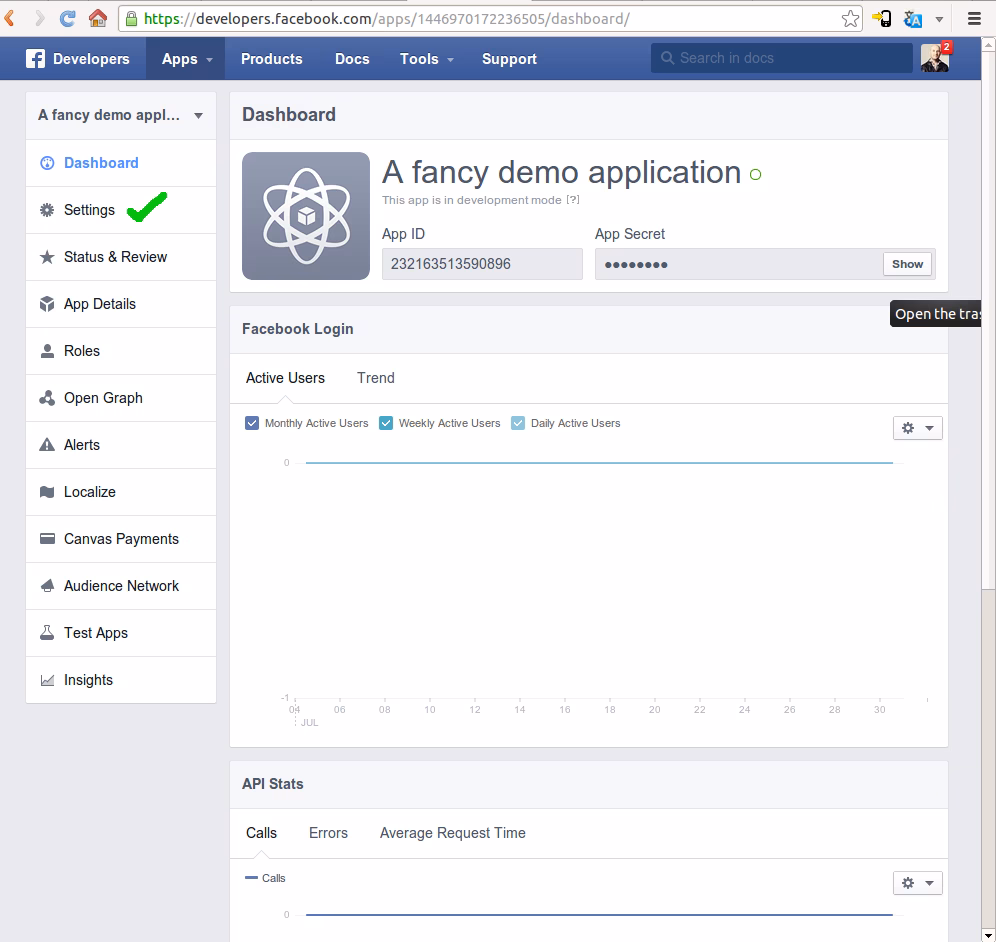Image resolution: width=996 pixels, height=942 pixels.
Task: Click the Roles person icon
Action: pos(47,351)
